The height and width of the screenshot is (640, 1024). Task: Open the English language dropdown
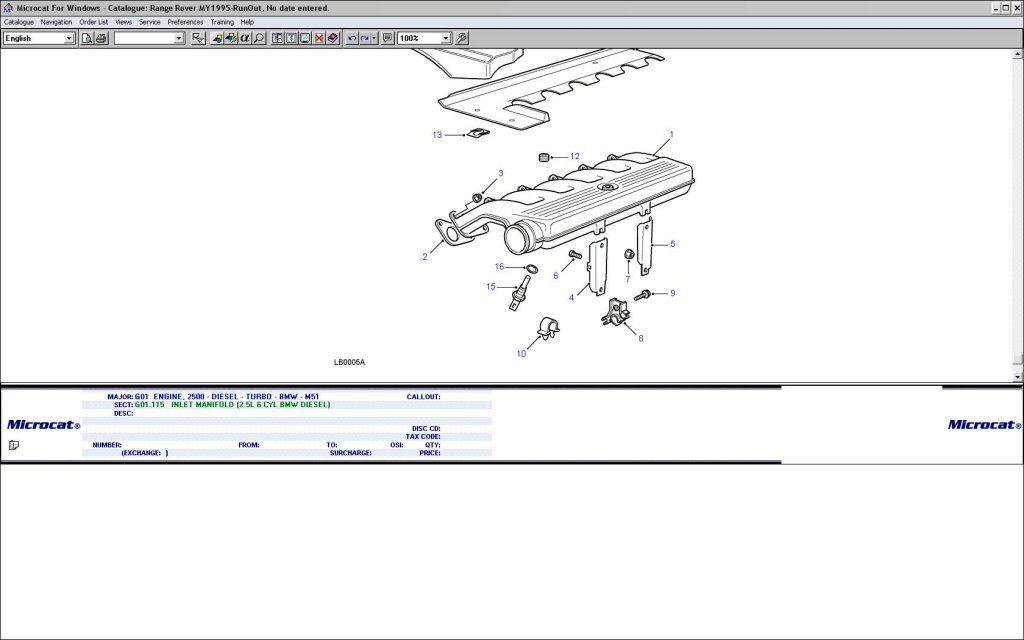tap(69, 39)
